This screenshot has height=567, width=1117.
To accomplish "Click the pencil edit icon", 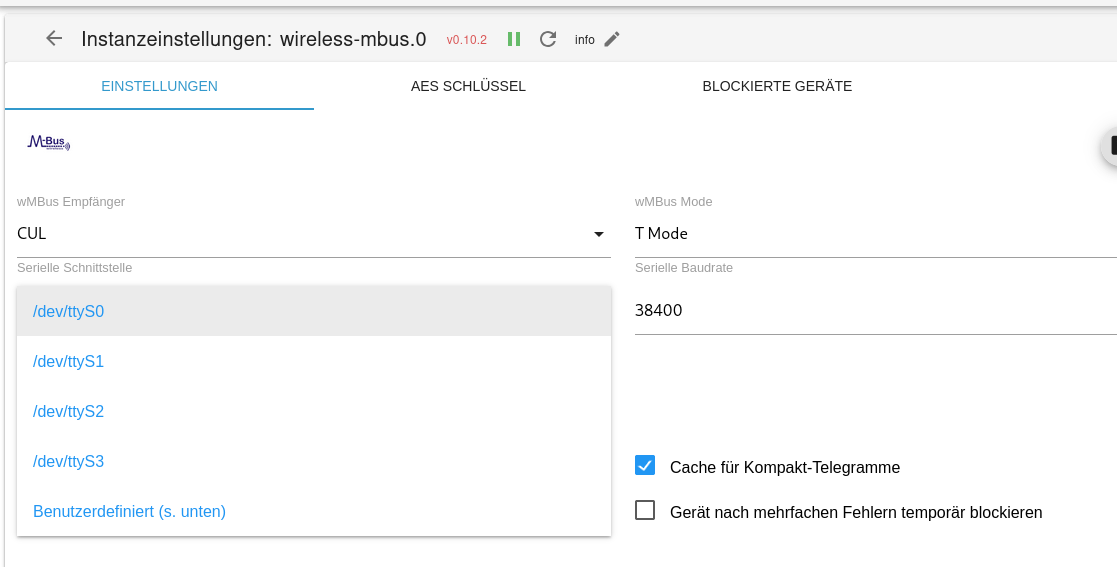I will (612, 39).
